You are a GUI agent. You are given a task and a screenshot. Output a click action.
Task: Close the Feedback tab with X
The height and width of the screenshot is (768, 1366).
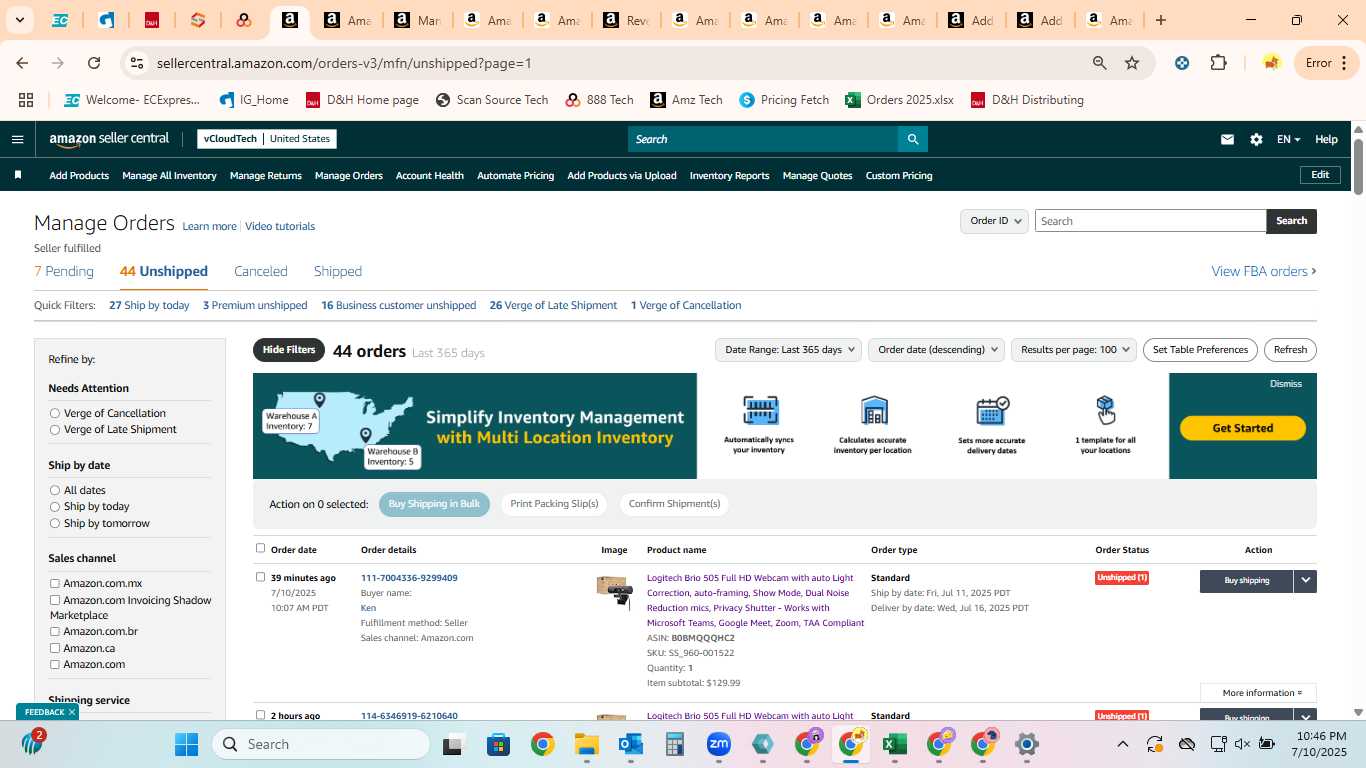(x=72, y=712)
